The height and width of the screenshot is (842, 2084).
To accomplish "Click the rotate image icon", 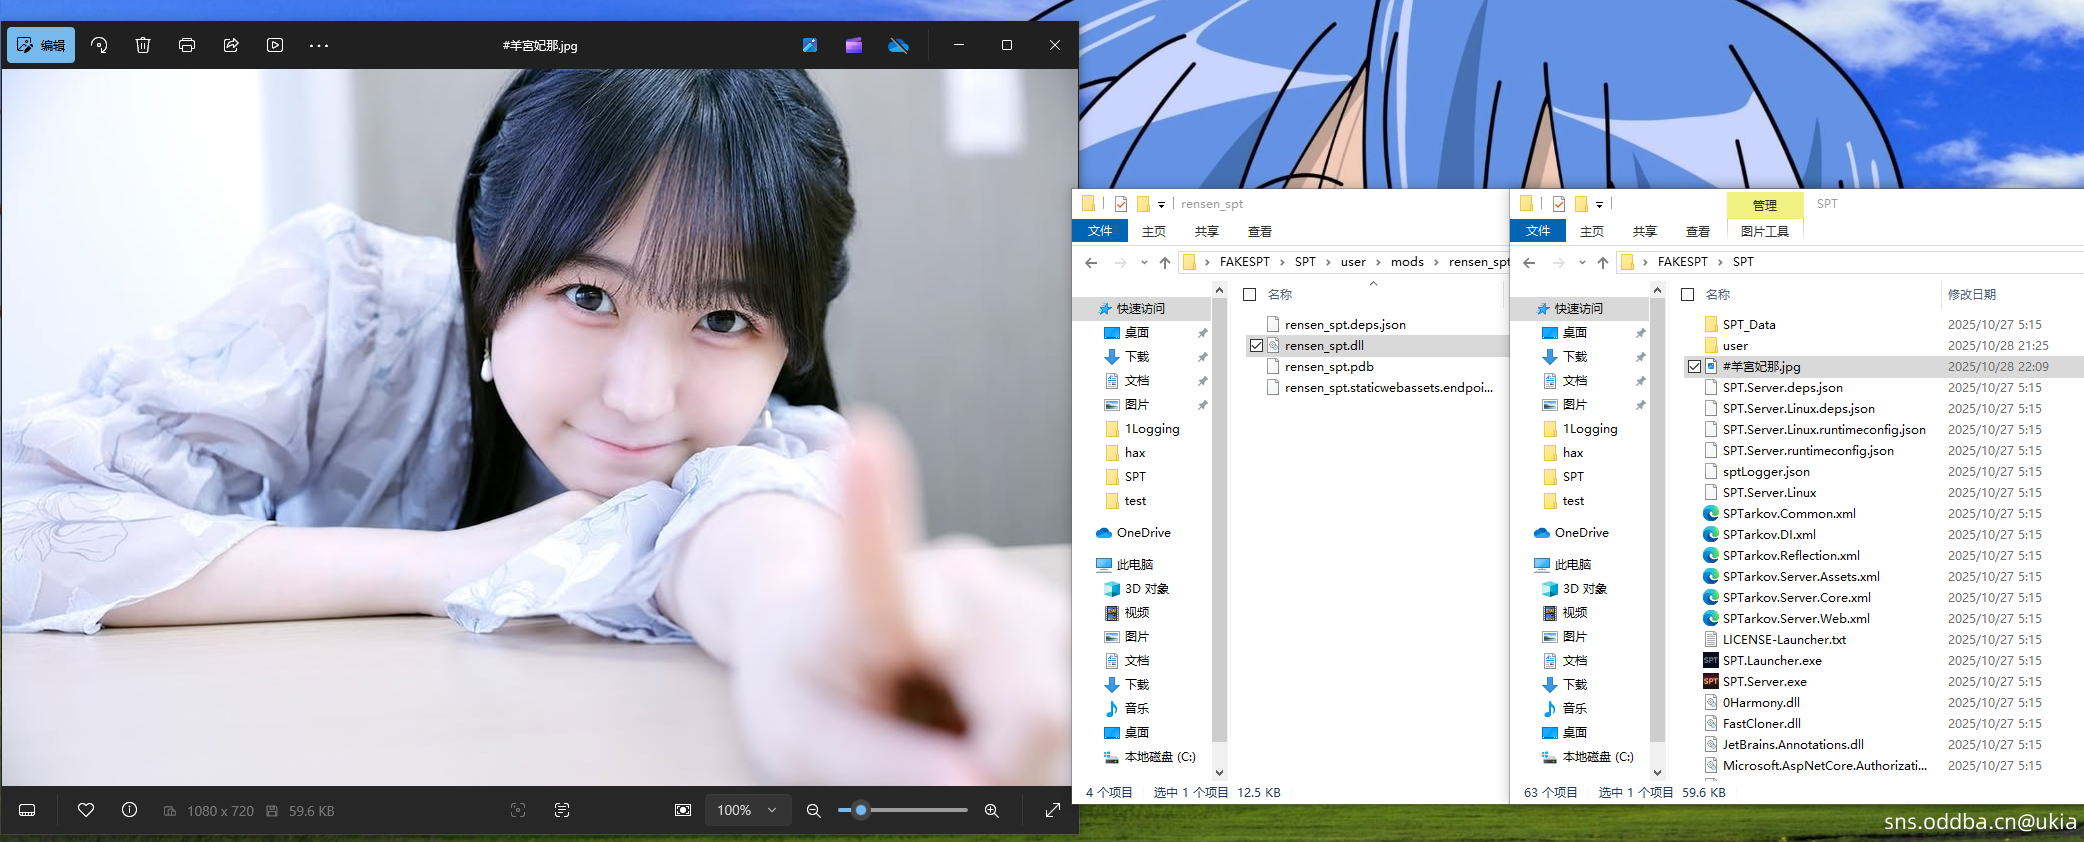I will 99,45.
